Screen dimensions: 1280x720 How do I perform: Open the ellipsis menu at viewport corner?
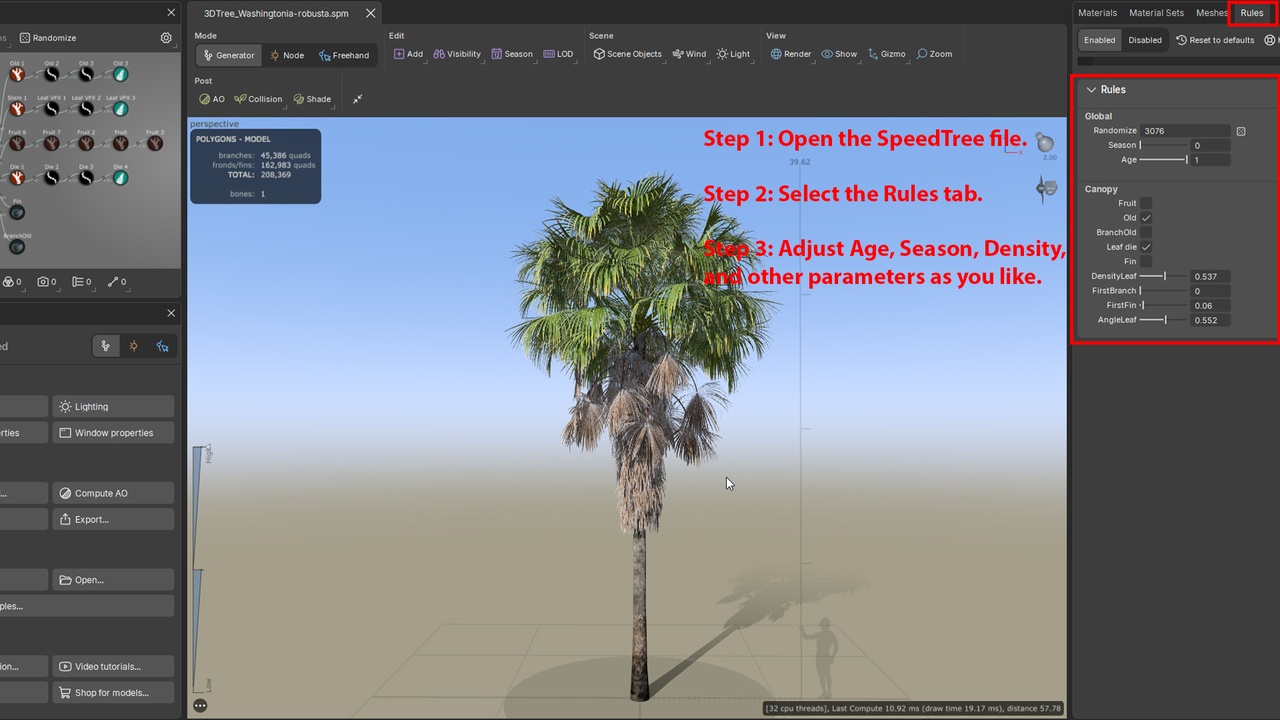[200, 705]
